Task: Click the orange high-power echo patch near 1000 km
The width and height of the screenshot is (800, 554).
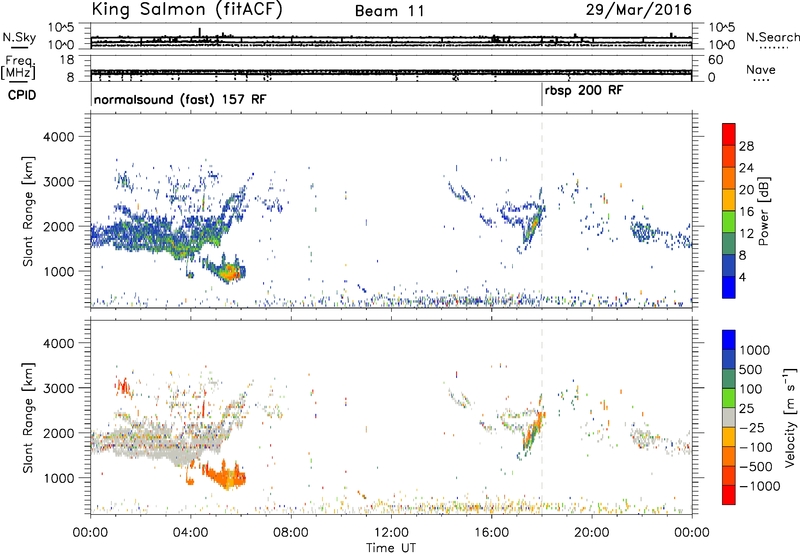Action: (x=229, y=272)
